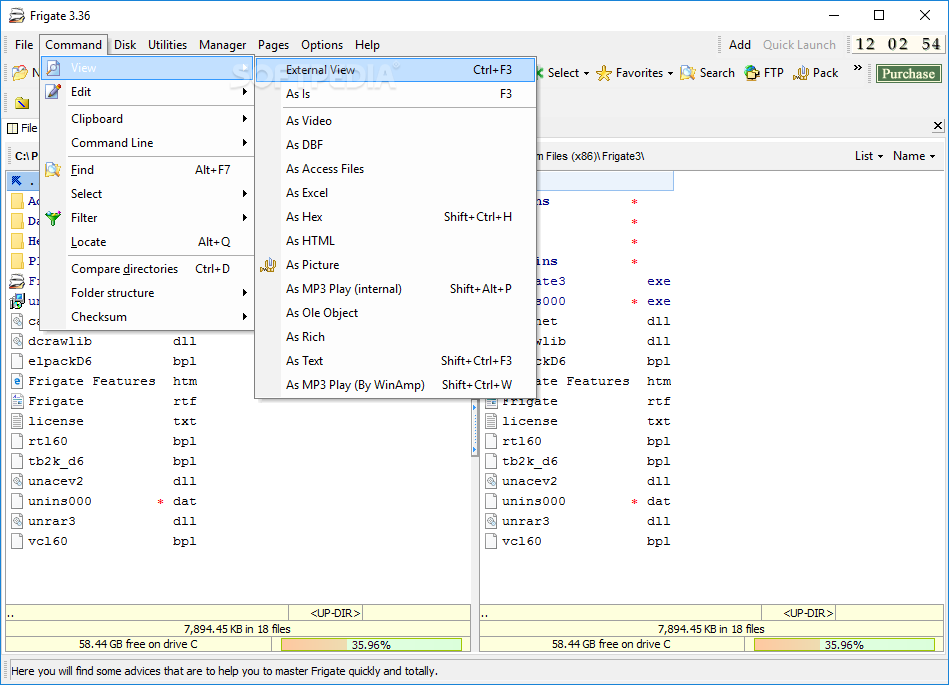
Task: Show more toolbar buttons via chevron
Action: (x=858, y=68)
